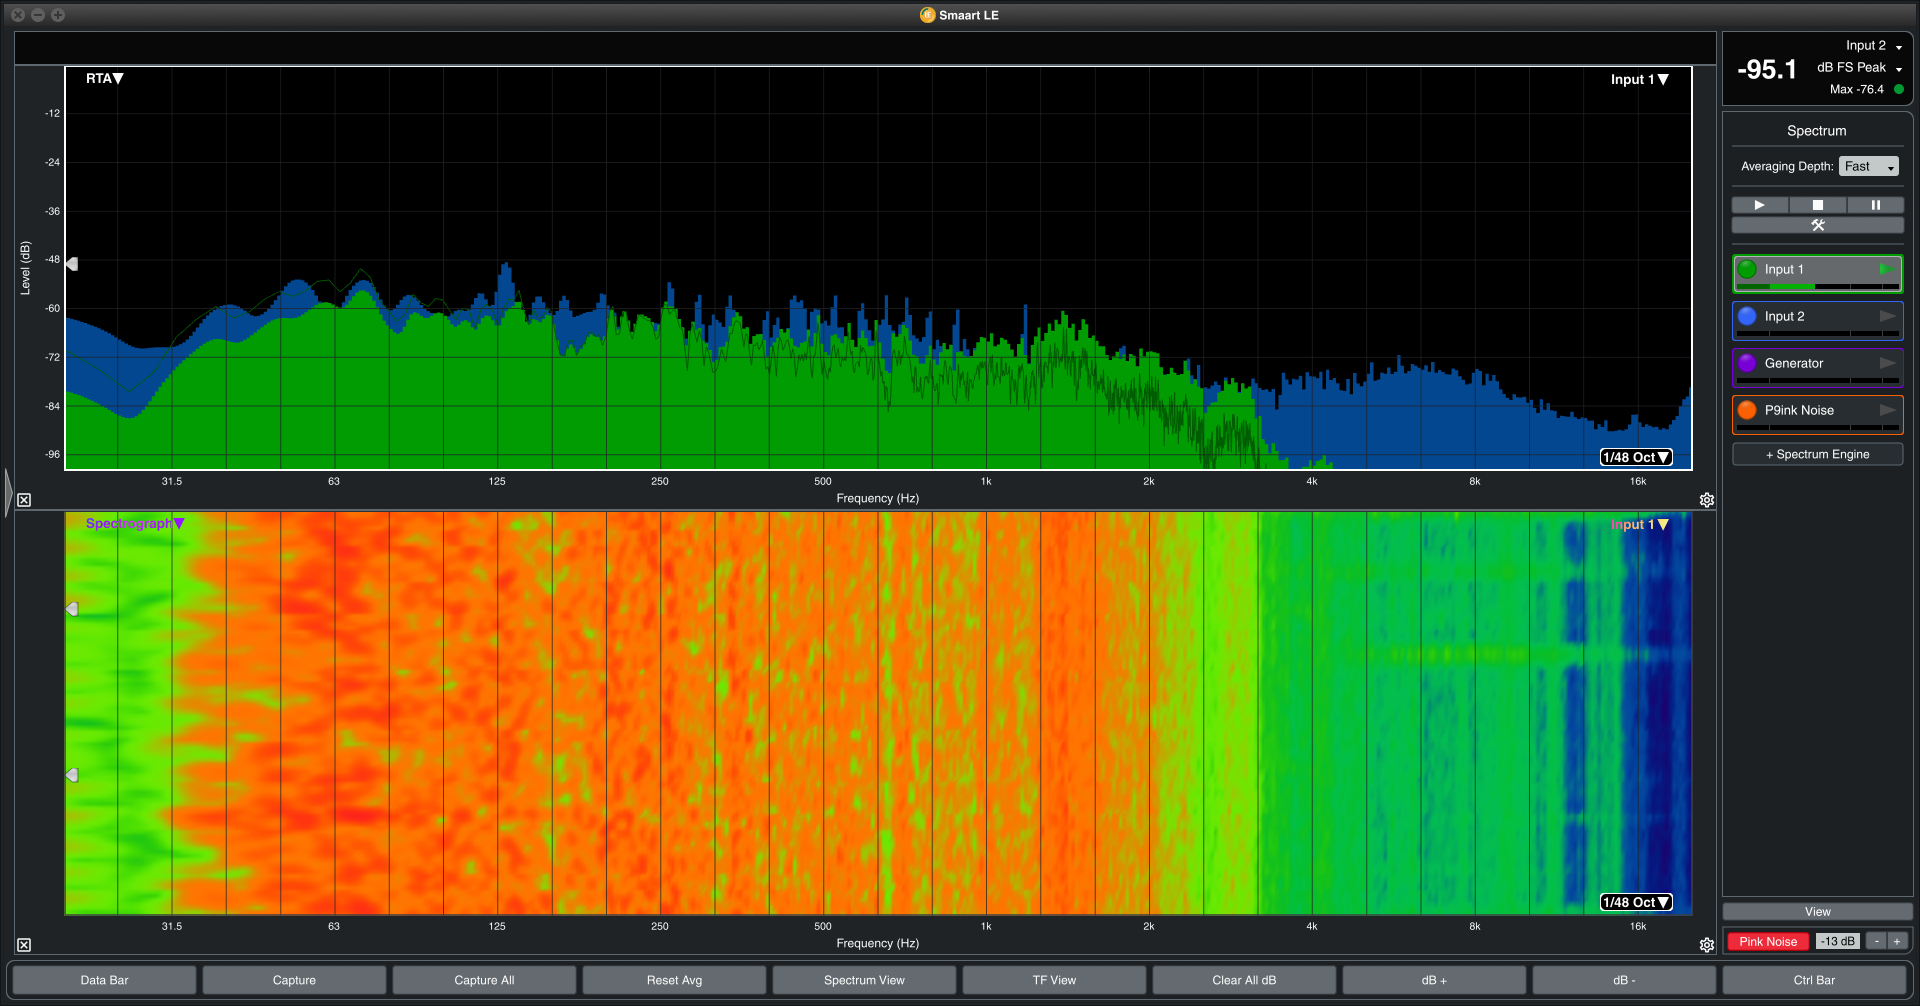
Task: Select the Input 2 engine row
Action: 1817,320
